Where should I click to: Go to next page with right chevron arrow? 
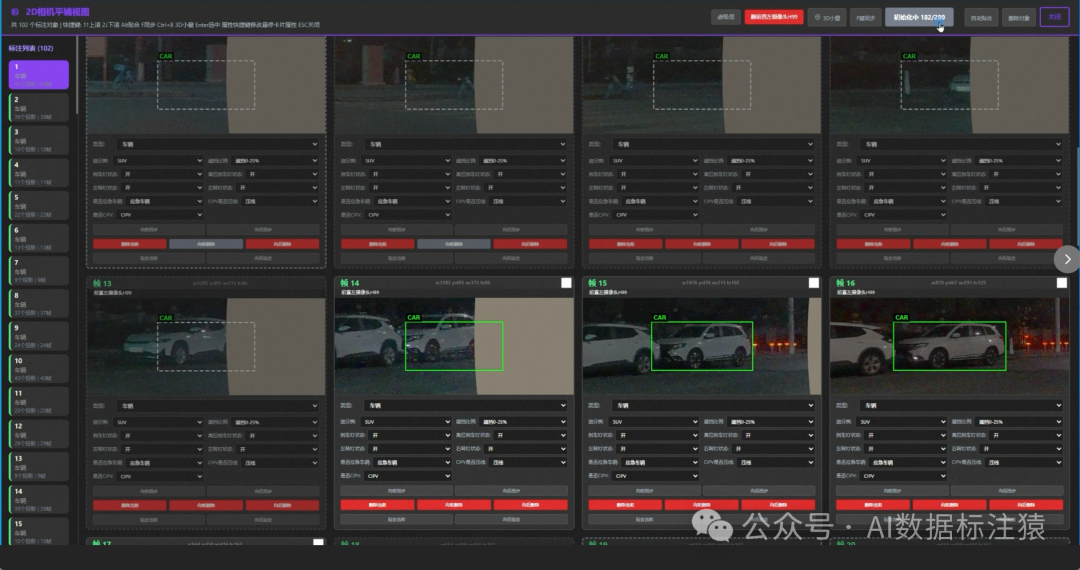(1067, 259)
